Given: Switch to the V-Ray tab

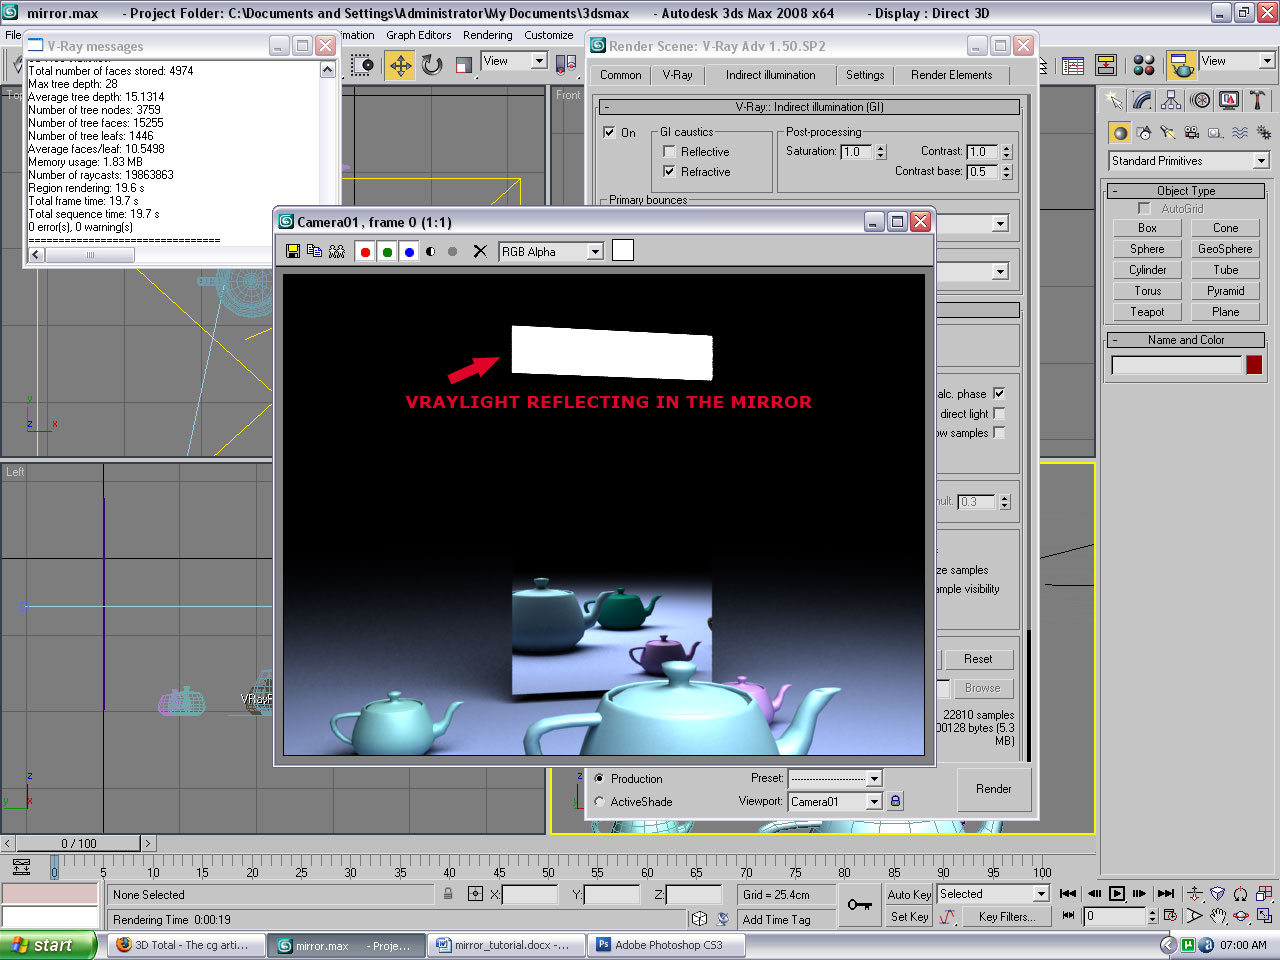Looking at the screenshot, I should pos(677,75).
